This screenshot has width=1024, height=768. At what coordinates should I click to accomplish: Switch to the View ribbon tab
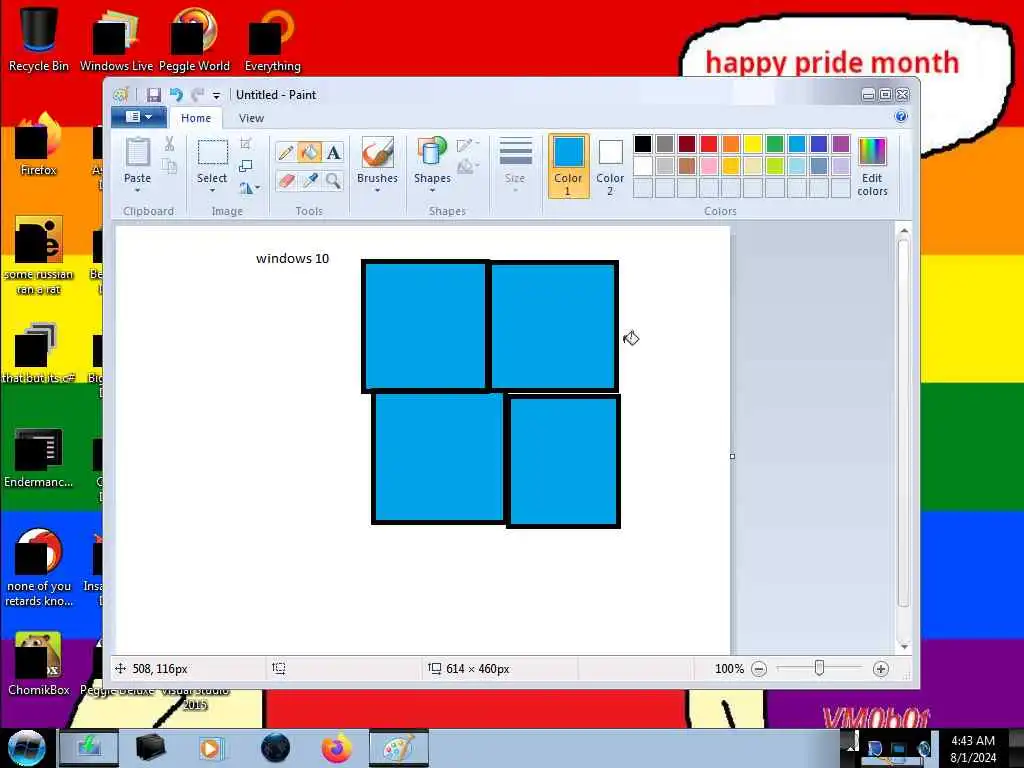click(251, 118)
